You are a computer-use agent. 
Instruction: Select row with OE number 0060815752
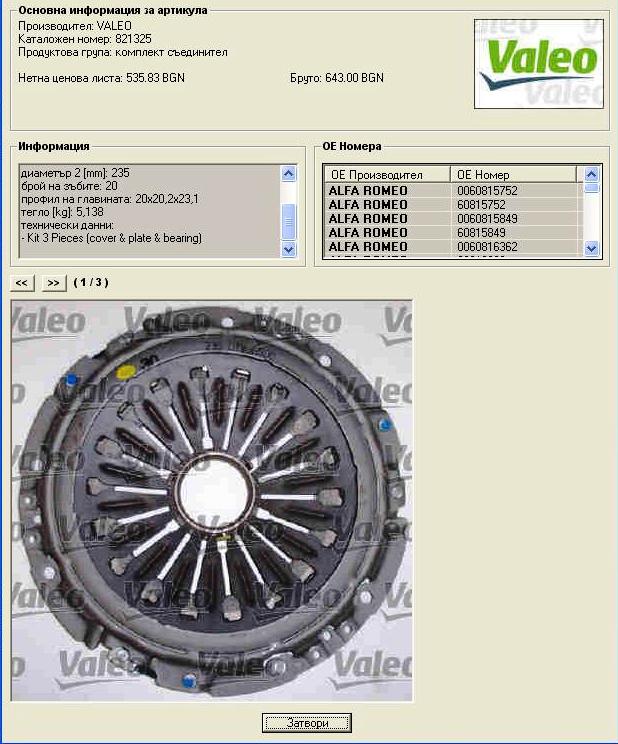(x=452, y=190)
